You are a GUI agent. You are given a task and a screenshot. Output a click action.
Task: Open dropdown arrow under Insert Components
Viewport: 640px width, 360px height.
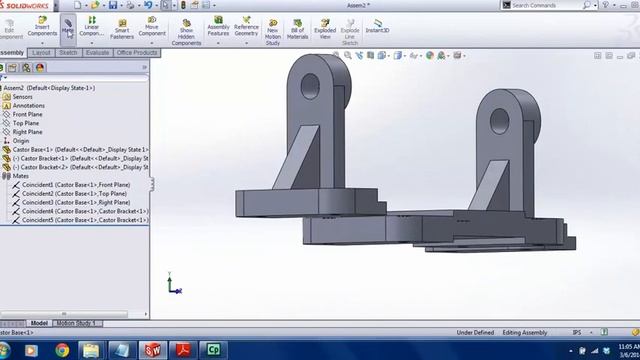42,42
